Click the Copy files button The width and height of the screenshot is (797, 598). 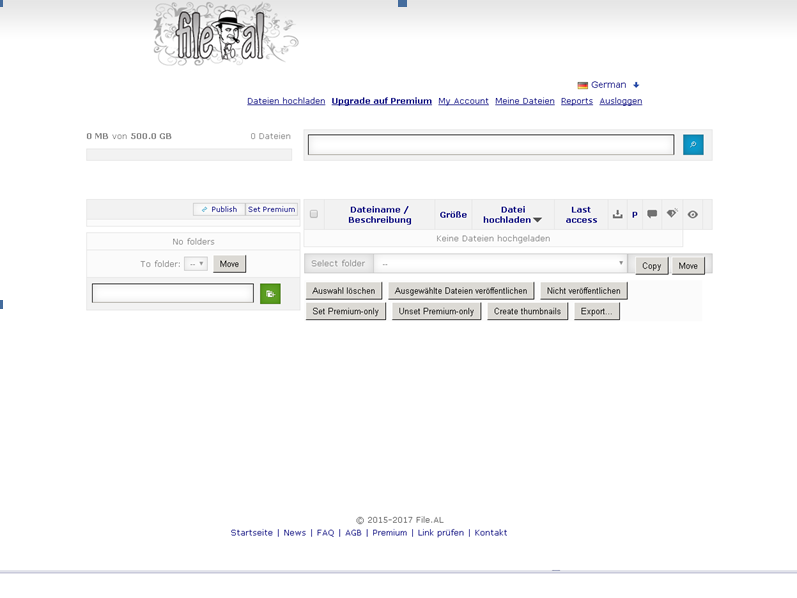coord(652,266)
